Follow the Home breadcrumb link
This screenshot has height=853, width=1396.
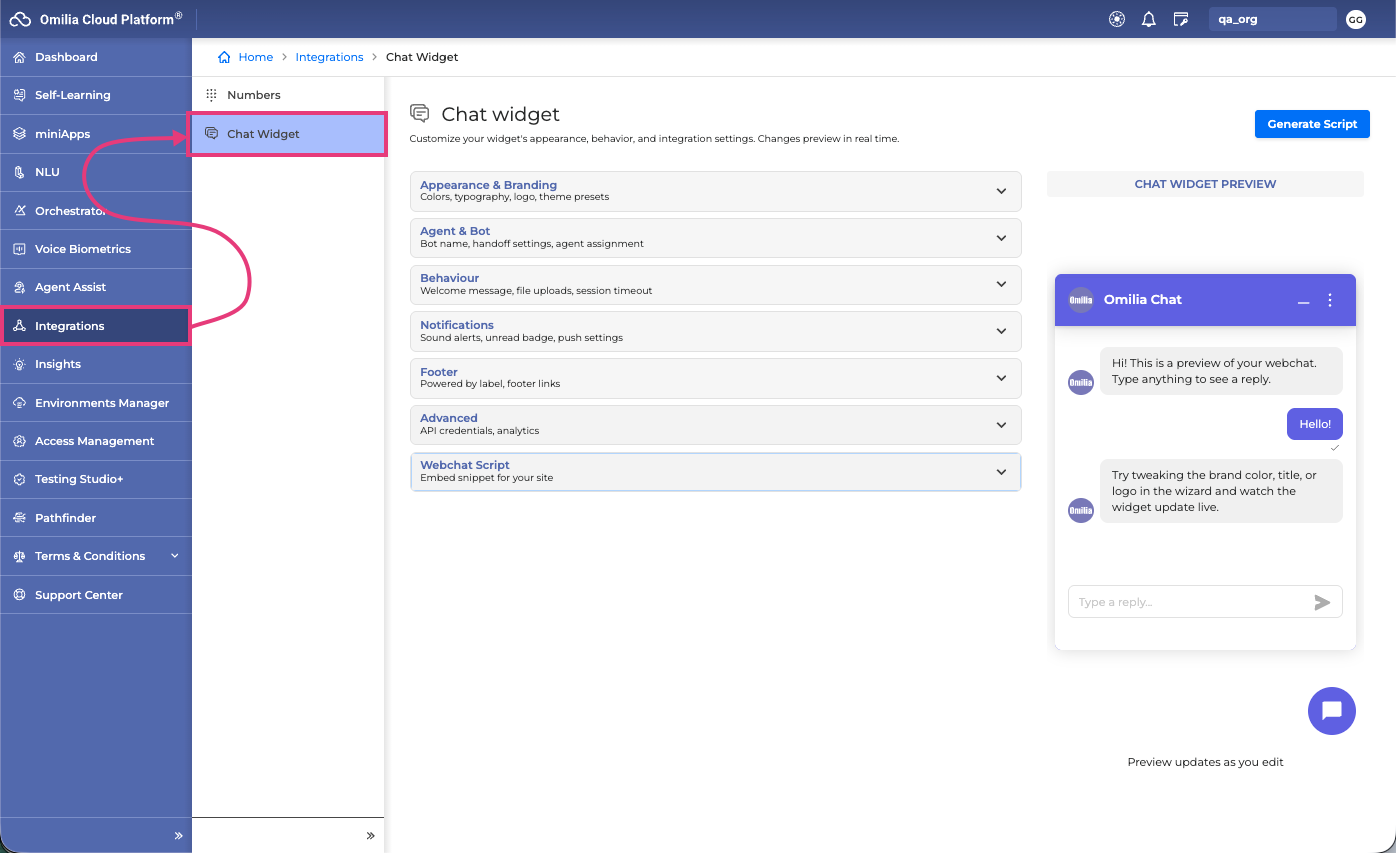(x=256, y=57)
